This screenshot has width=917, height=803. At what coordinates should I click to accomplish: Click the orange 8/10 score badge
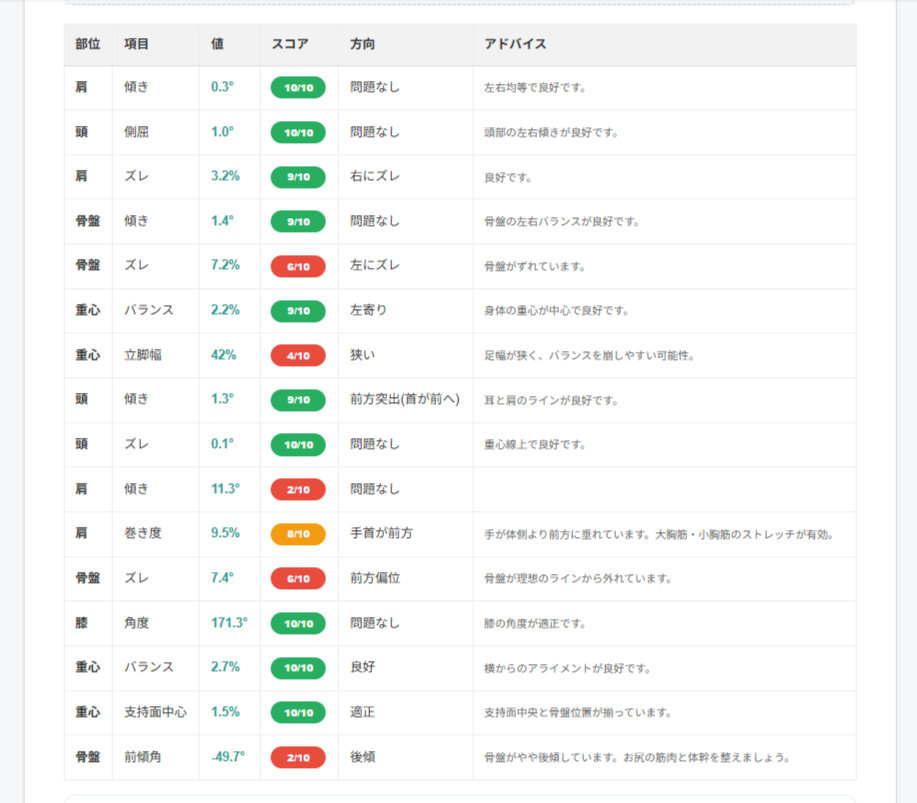298,534
